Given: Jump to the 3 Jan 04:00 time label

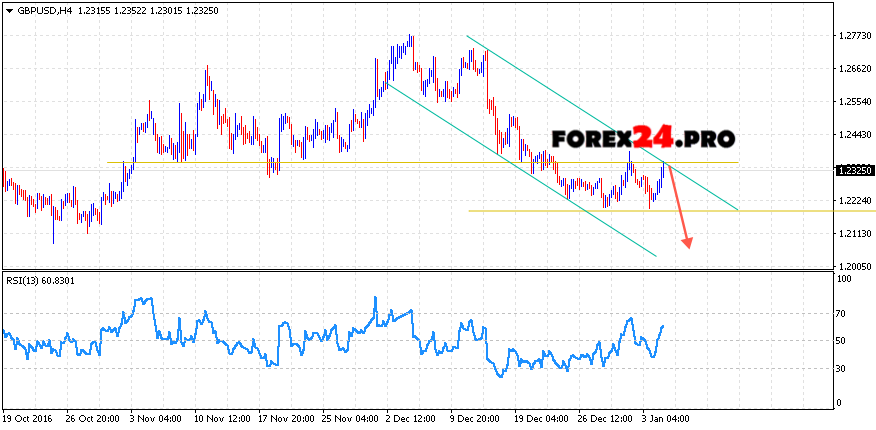Looking at the screenshot, I should click(x=666, y=419).
